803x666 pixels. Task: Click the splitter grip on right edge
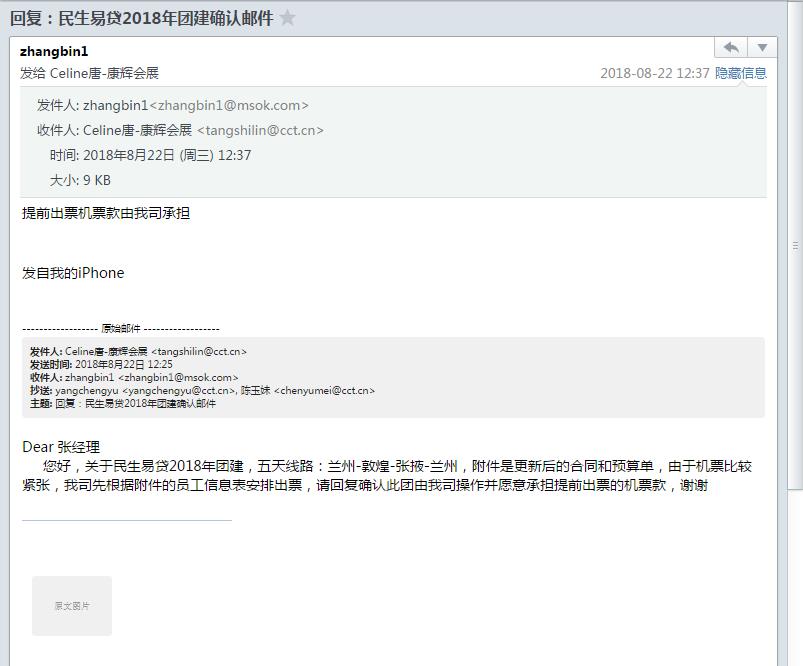[x=795, y=245]
